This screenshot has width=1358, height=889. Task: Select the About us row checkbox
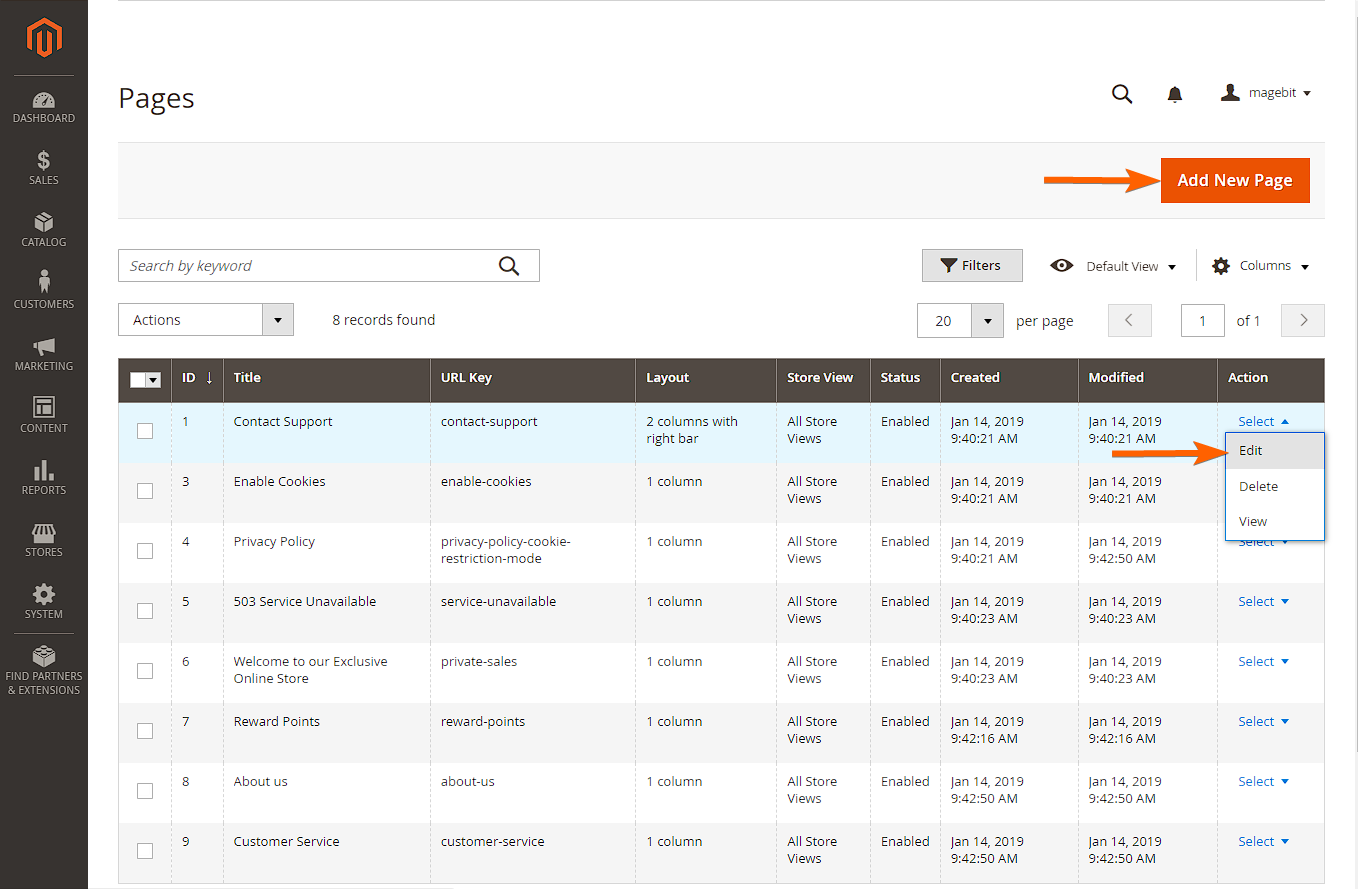click(x=145, y=791)
